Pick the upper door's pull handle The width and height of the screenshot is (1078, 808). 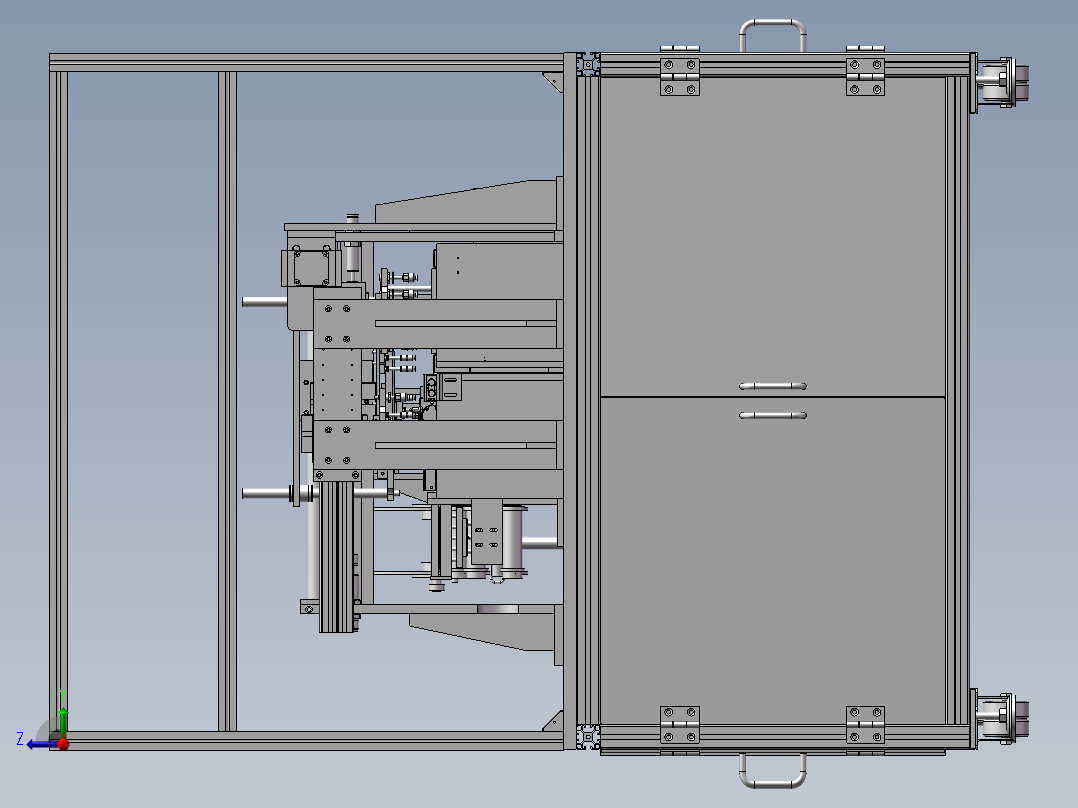coord(773,386)
